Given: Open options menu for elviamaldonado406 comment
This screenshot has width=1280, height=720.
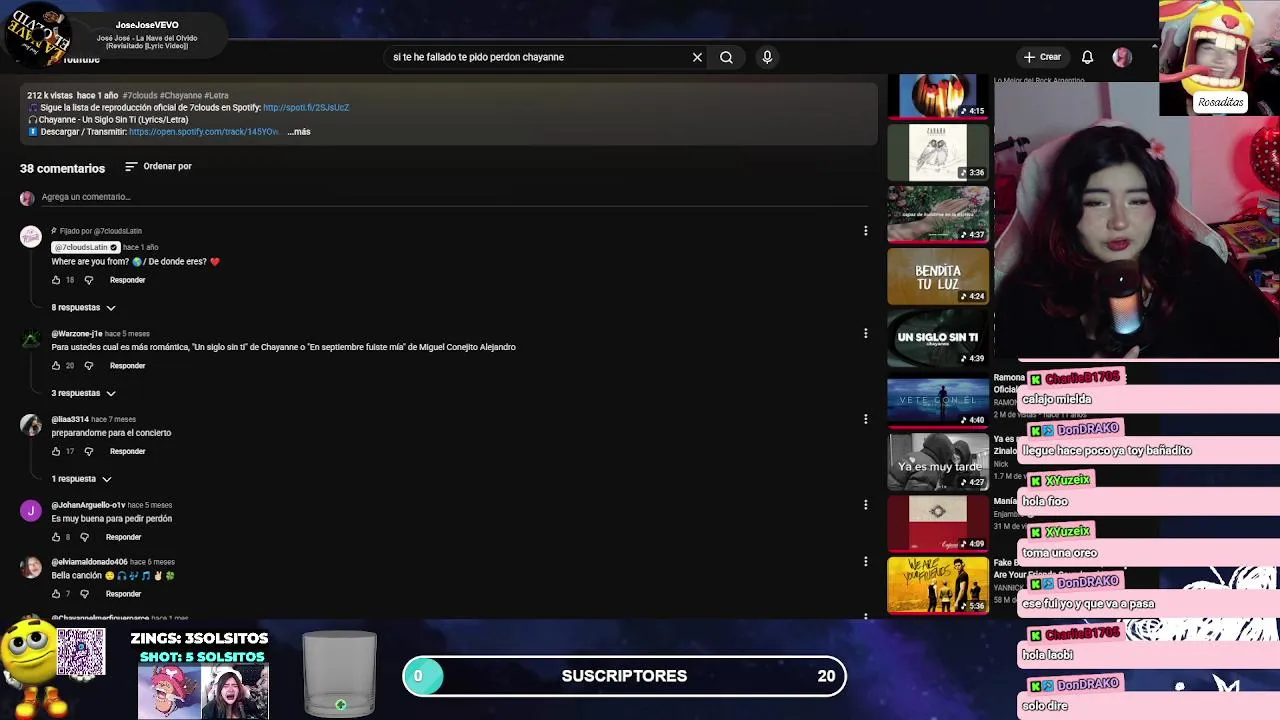Looking at the screenshot, I should click(x=865, y=562).
